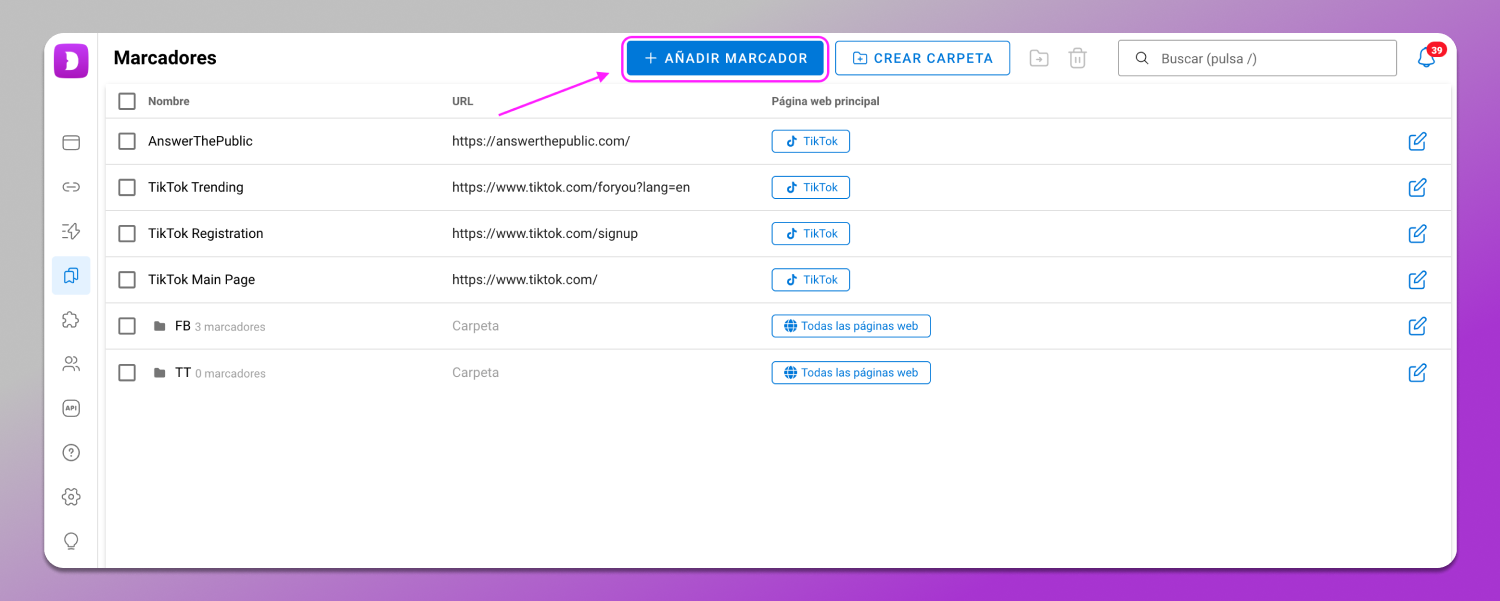Click the move-to-folder icon in toolbar
1500x601 pixels.
coord(1039,58)
